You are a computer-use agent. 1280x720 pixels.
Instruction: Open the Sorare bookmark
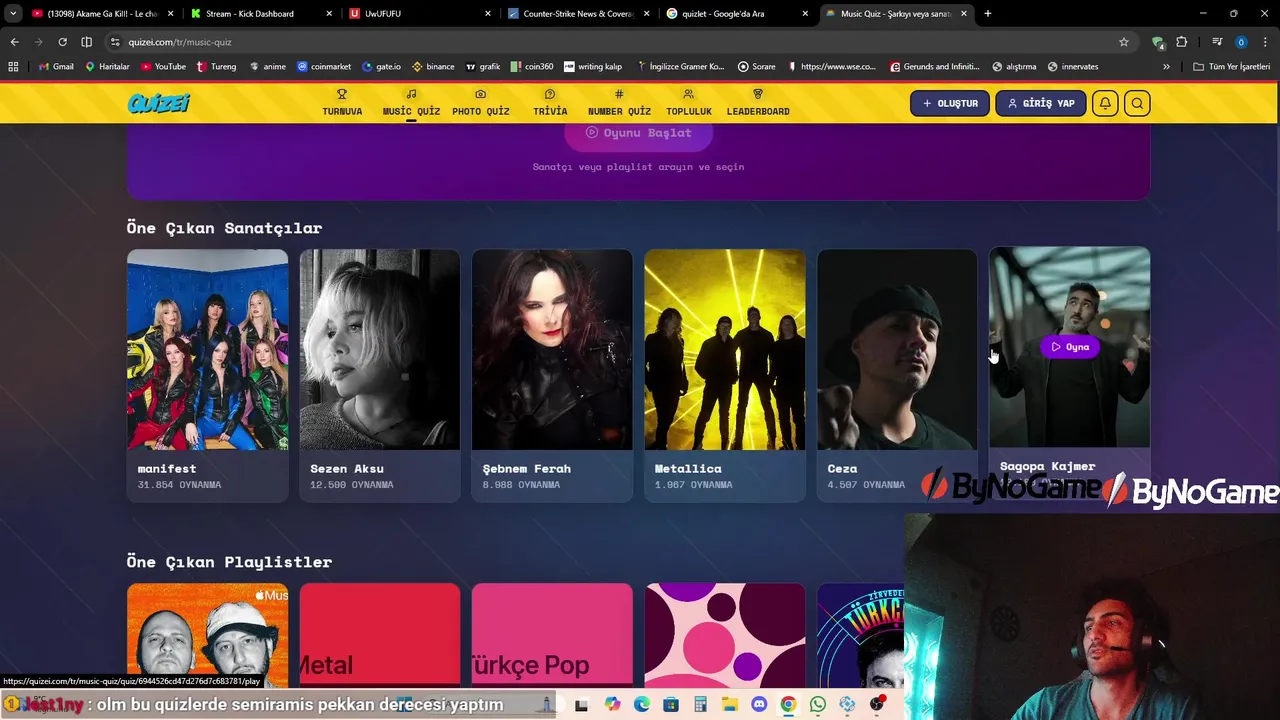click(x=757, y=67)
